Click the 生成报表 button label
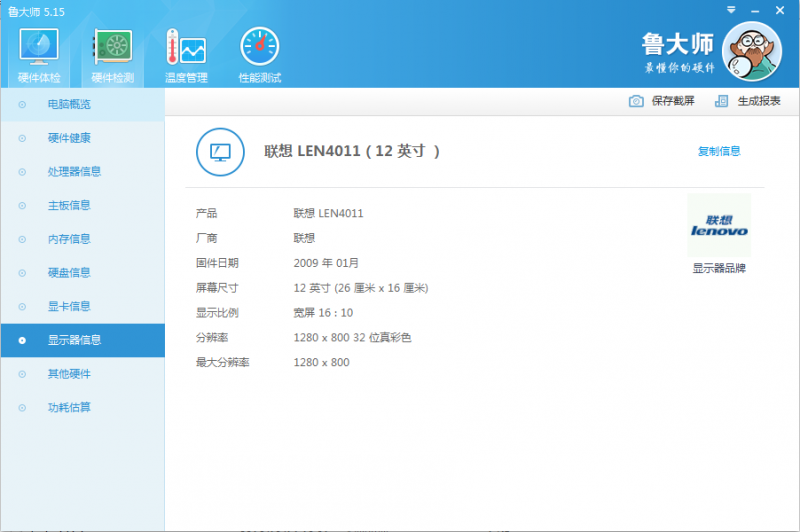The image size is (800, 532). pyautogui.click(x=759, y=101)
